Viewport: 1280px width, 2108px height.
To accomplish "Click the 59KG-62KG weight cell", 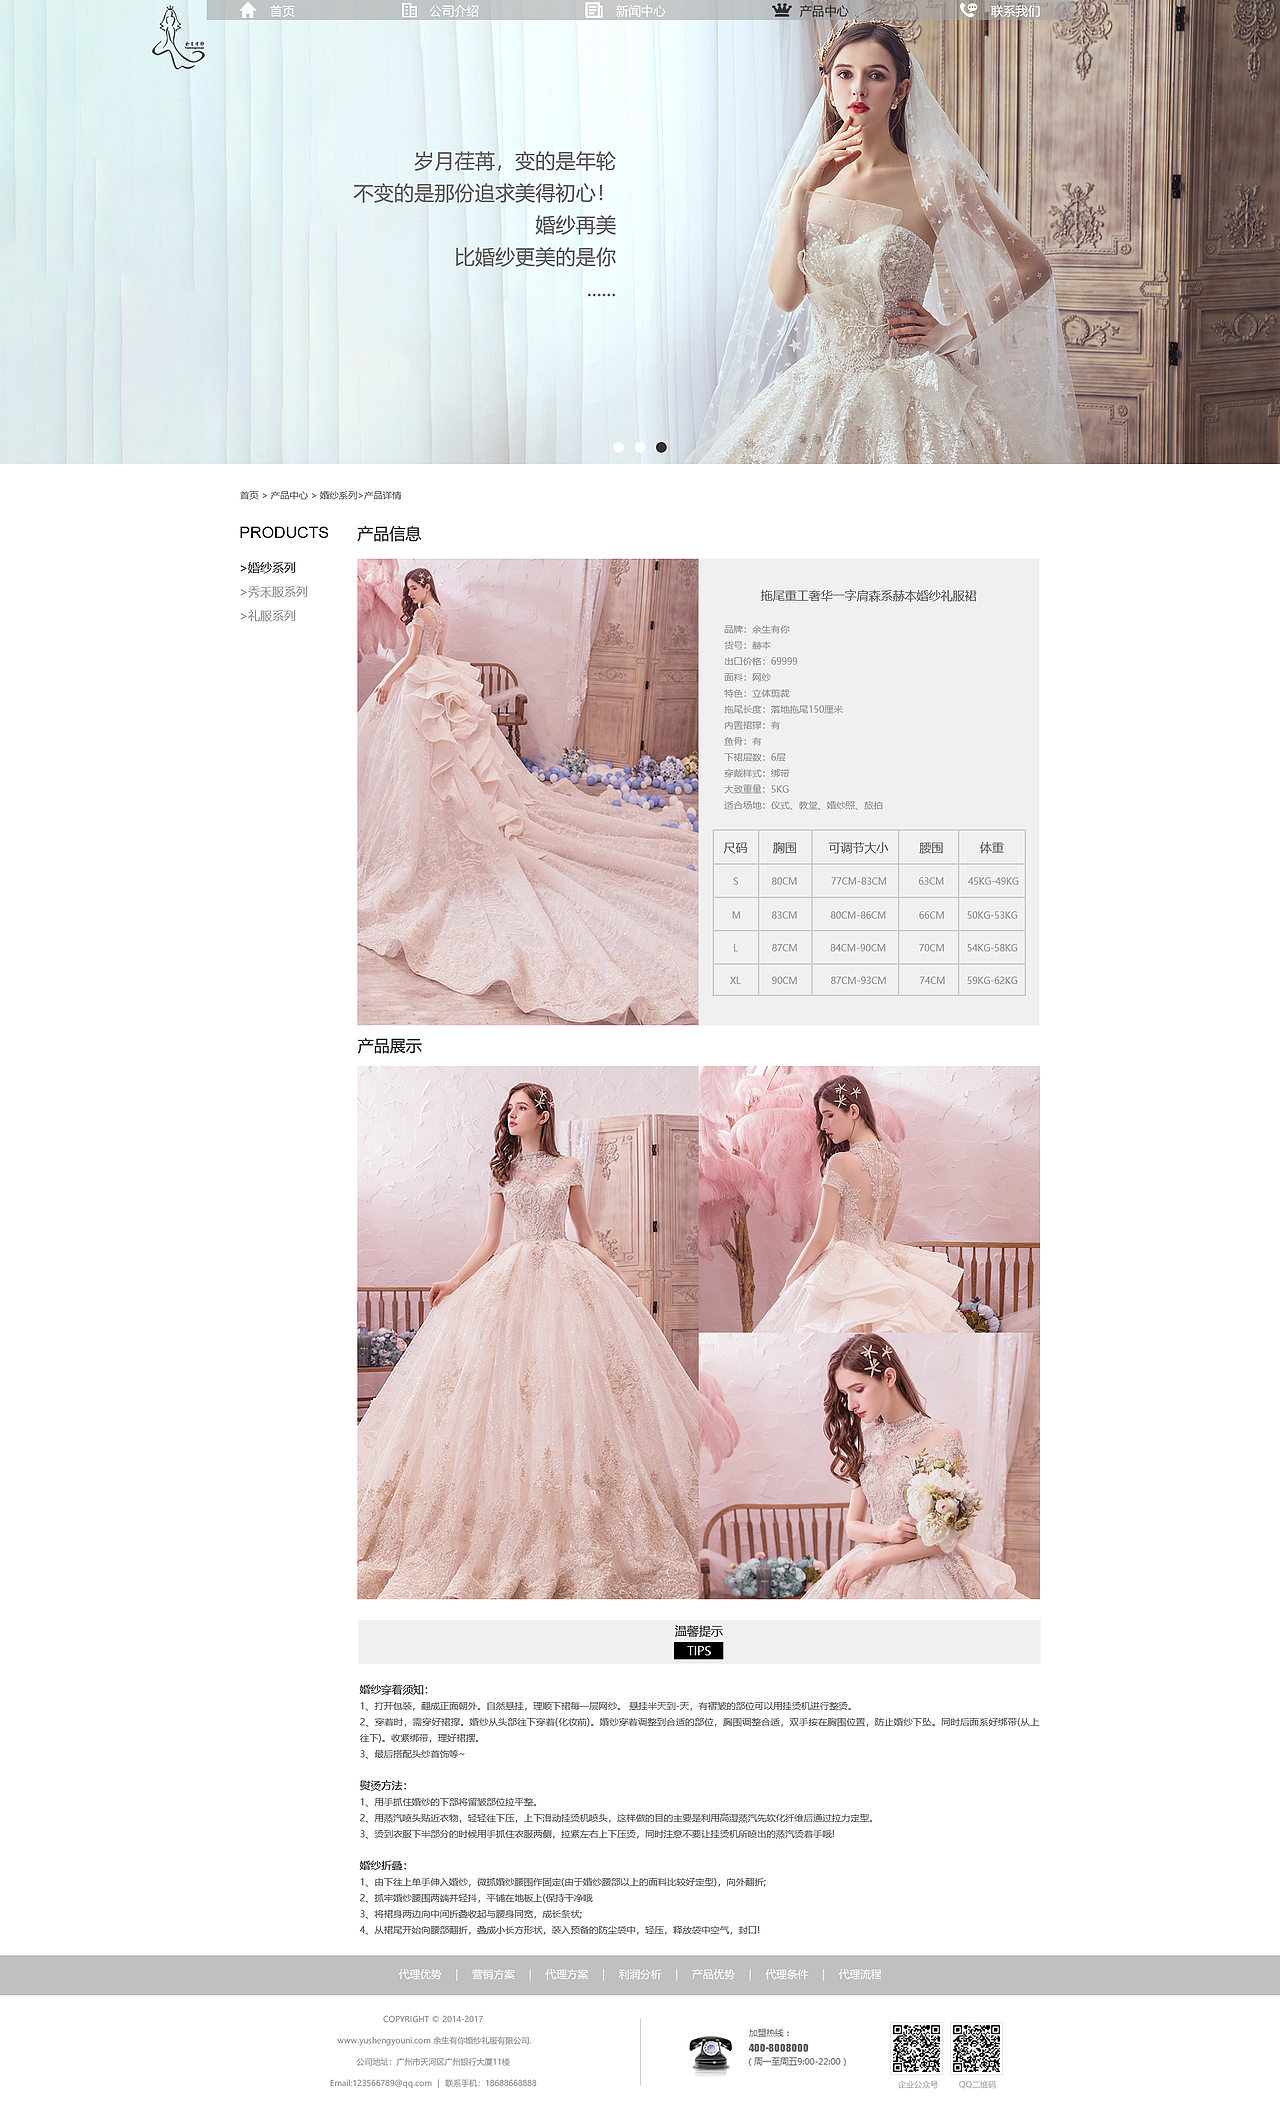I will click(x=992, y=980).
